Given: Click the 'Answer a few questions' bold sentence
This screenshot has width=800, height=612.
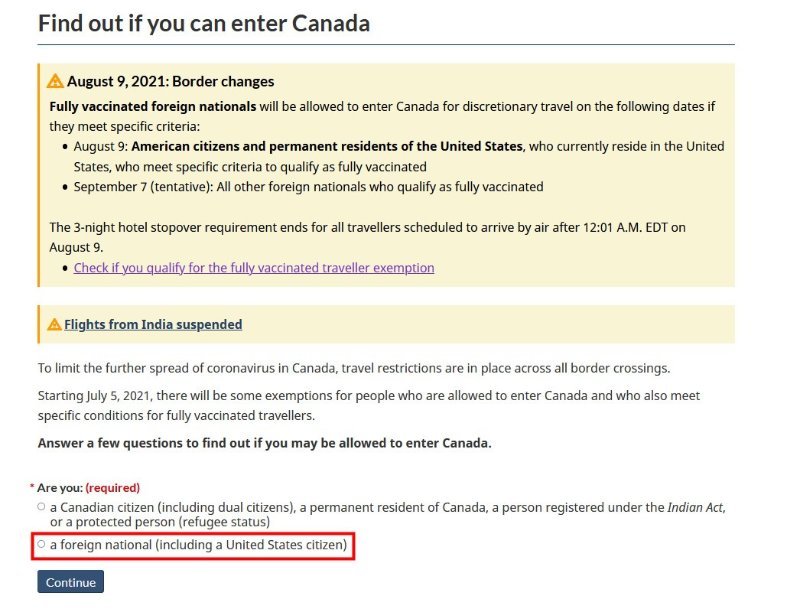Looking at the screenshot, I should 264,443.
